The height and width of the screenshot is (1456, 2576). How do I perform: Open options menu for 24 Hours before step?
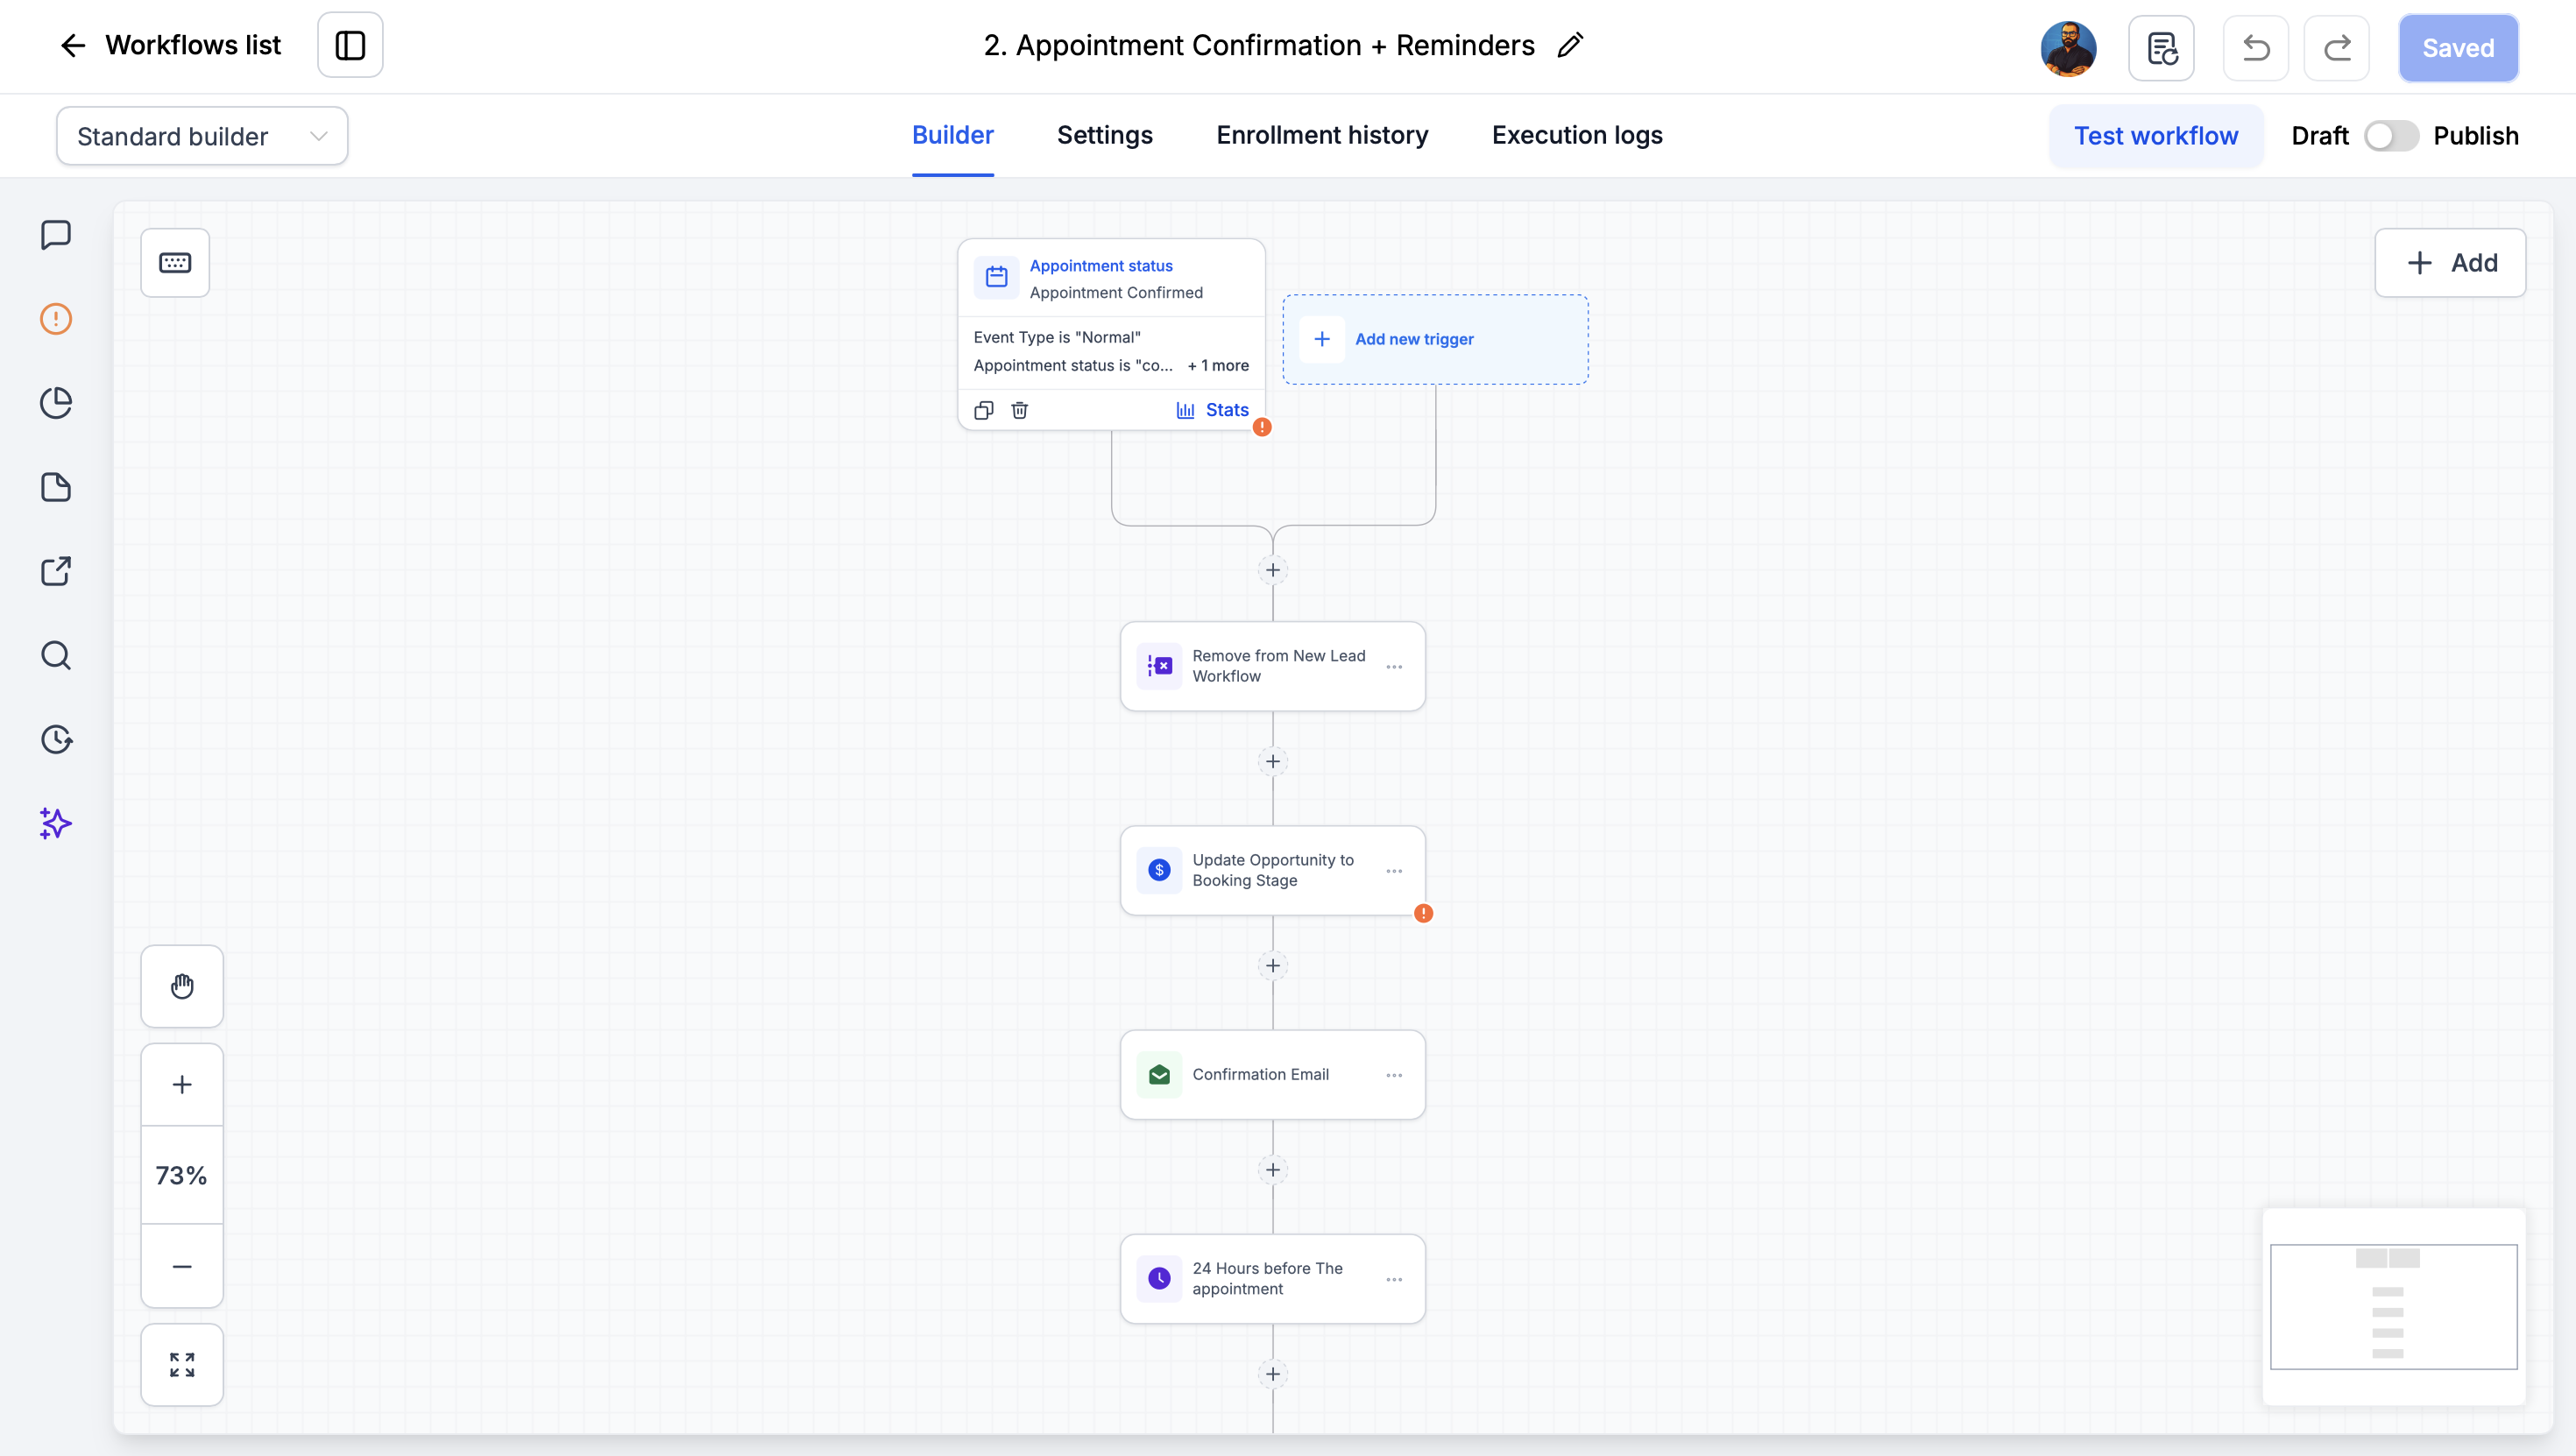click(x=1394, y=1279)
